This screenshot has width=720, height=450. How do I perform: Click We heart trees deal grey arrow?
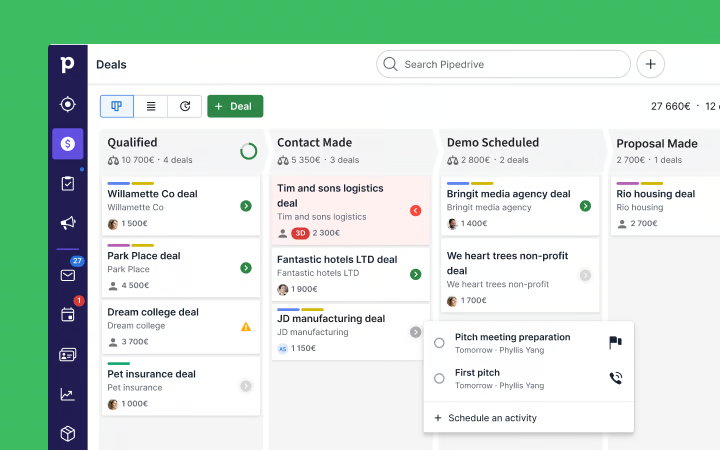click(585, 276)
